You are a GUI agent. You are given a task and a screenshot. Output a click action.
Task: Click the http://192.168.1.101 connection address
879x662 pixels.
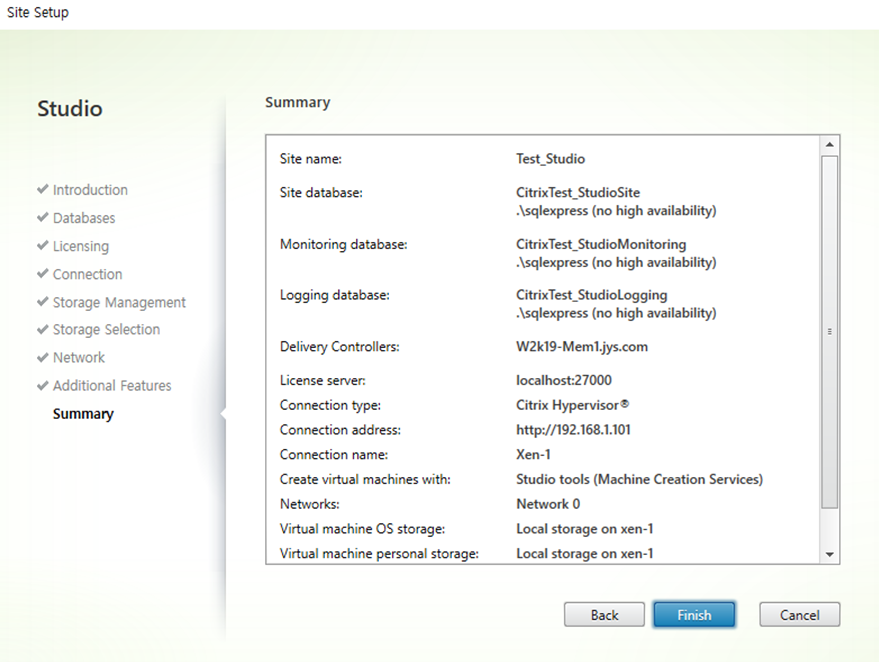(x=573, y=430)
